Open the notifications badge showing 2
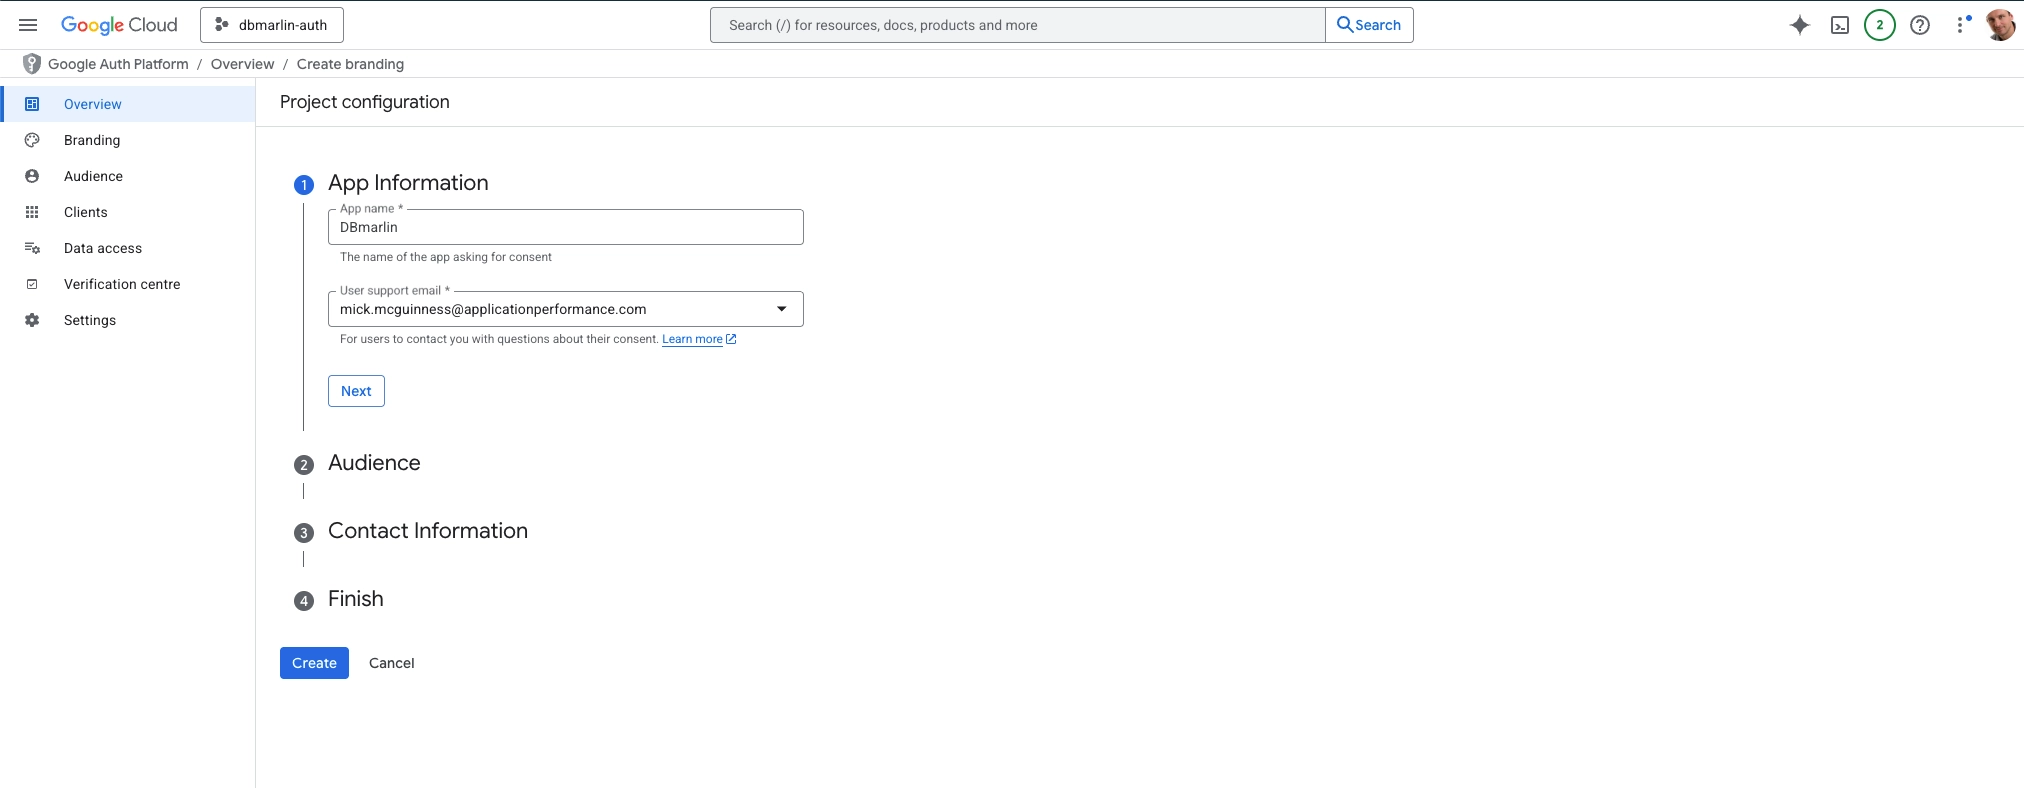2024x788 pixels. point(1879,25)
